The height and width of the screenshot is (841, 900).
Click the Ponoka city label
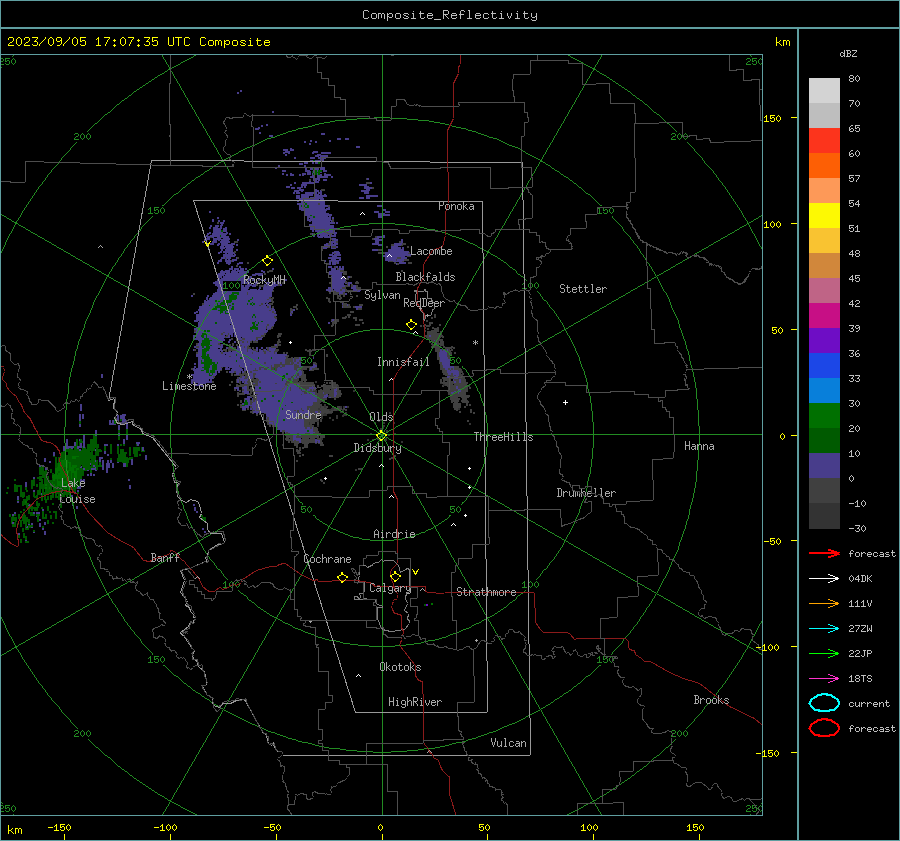[x=456, y=206]
